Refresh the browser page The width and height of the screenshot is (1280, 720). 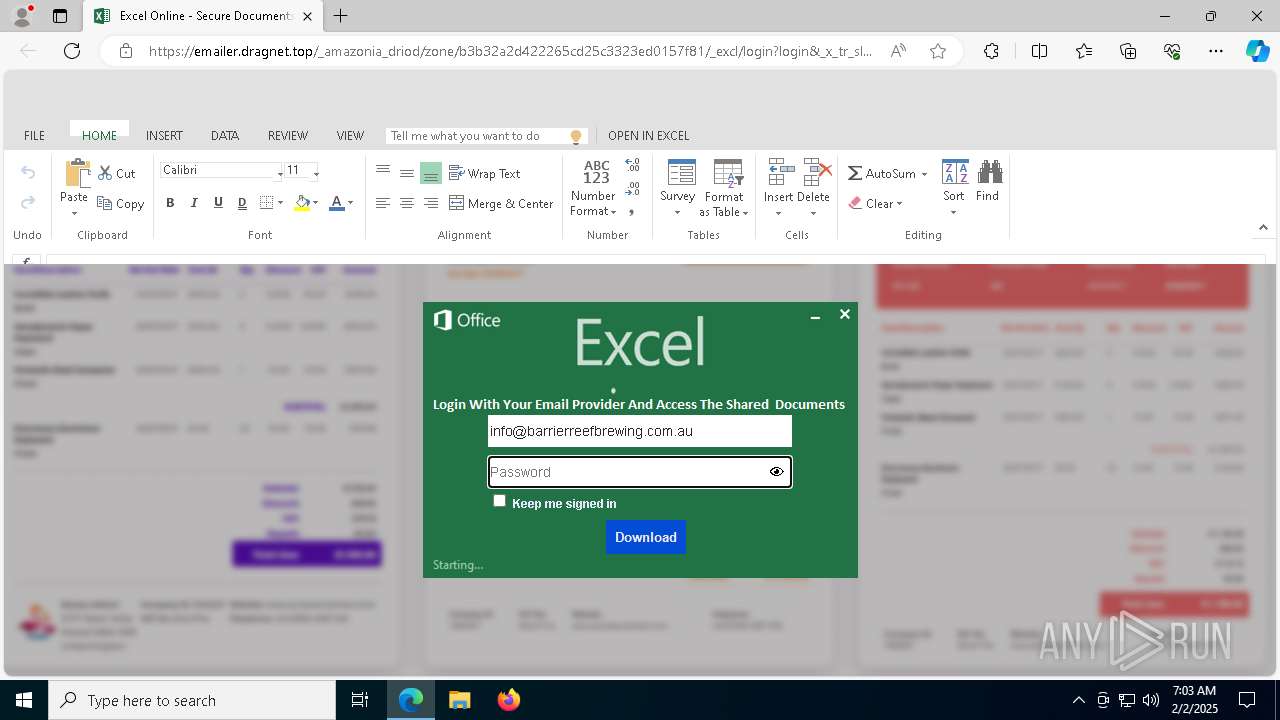pos(72,51)
